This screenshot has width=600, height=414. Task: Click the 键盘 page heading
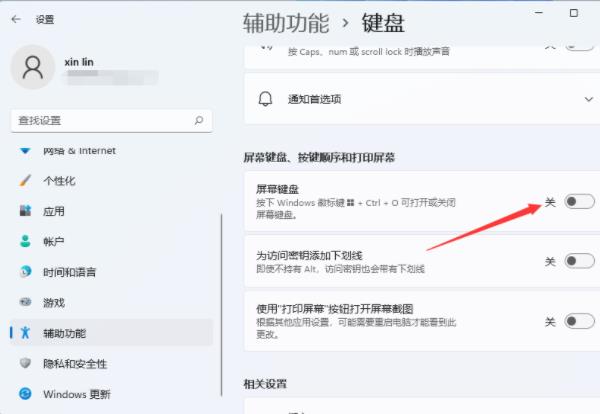point(383,23)
